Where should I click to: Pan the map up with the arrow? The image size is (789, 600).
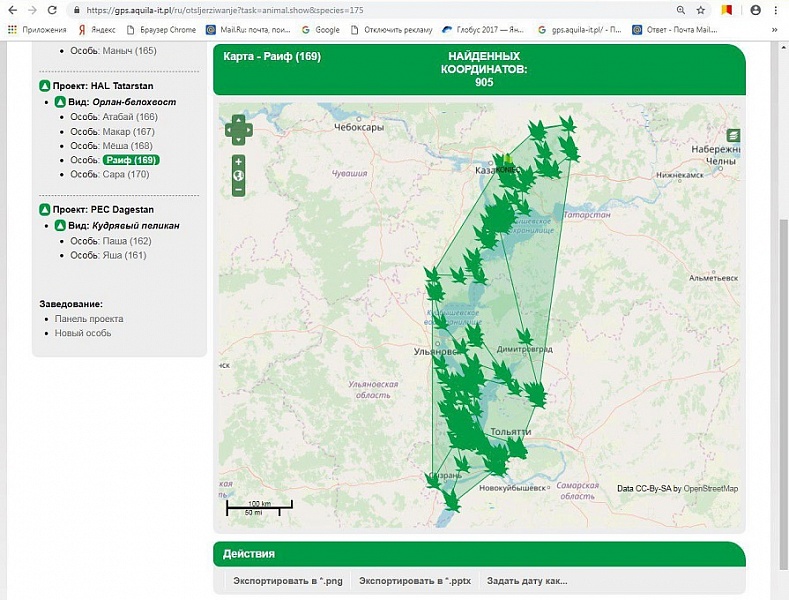coord(239,120)
